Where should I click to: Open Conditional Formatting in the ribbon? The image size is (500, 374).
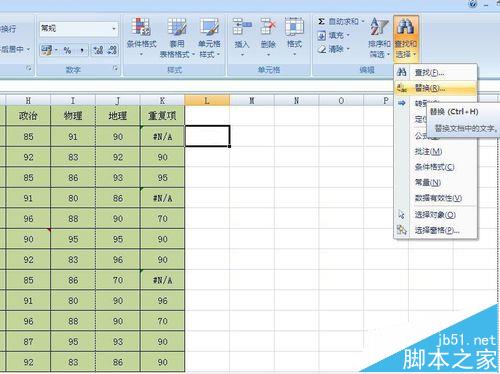(141, 37)
